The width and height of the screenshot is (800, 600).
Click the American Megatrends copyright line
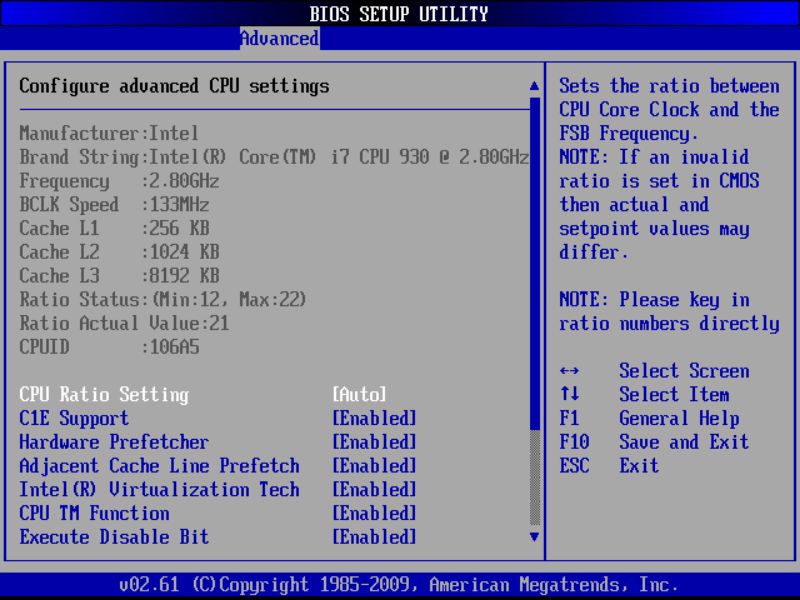click(400, 584)
